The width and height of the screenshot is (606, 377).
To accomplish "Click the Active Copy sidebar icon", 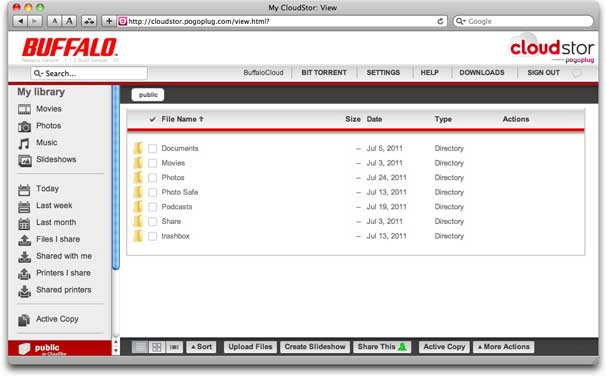I will pos(24,320).
